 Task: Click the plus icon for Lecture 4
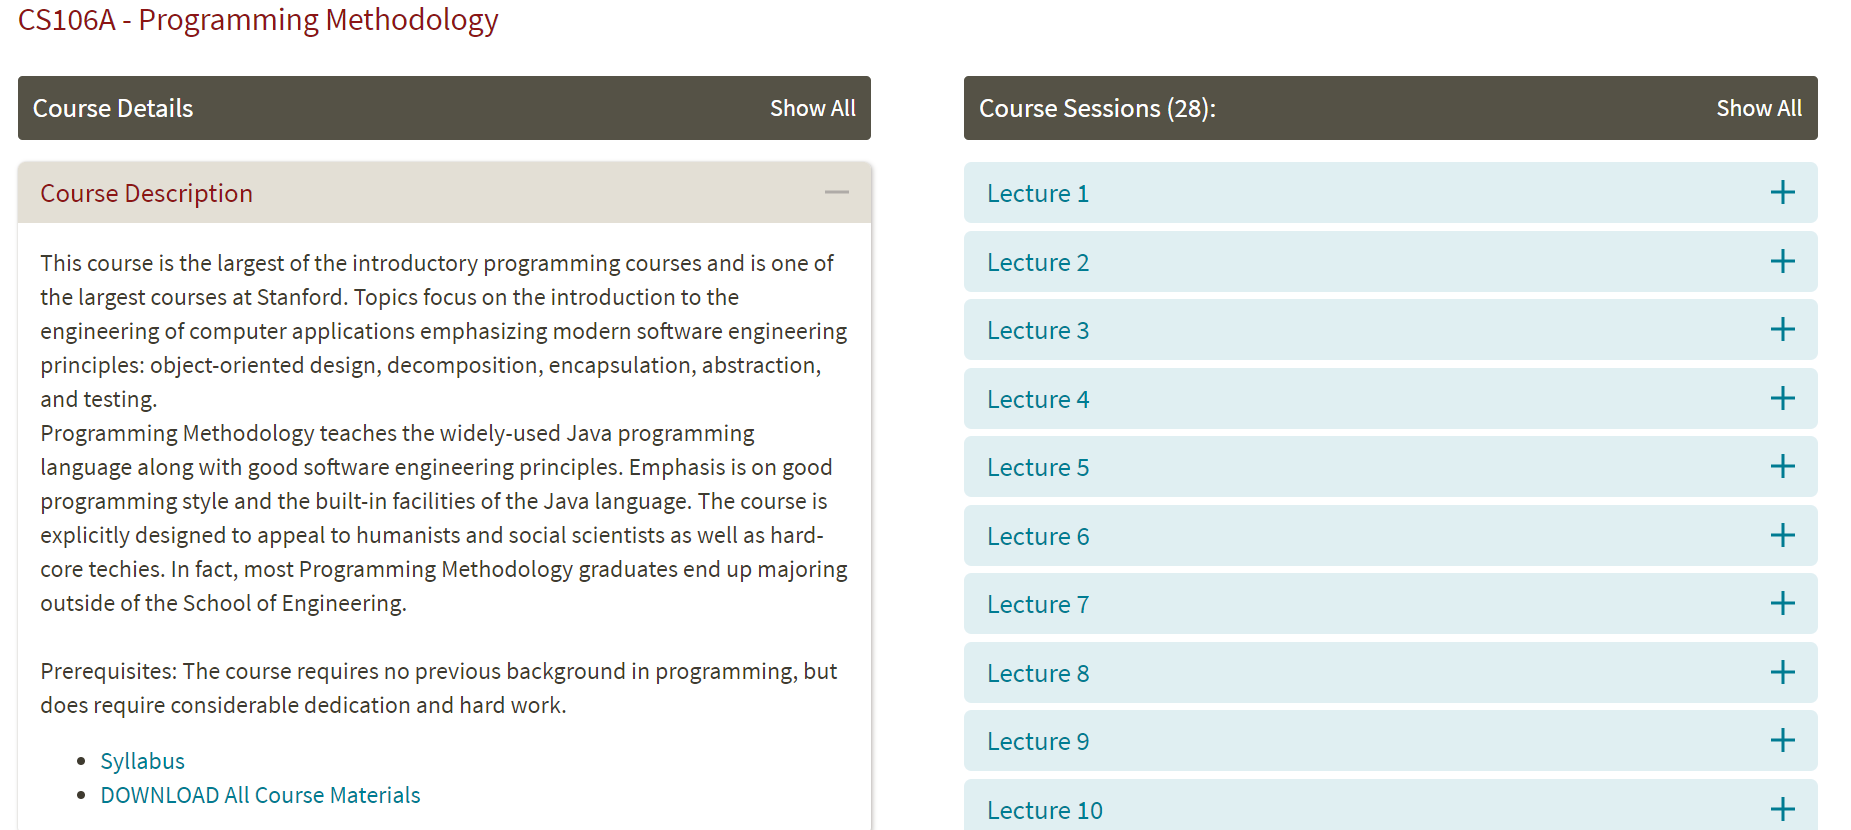click(x=1782, y=399)
